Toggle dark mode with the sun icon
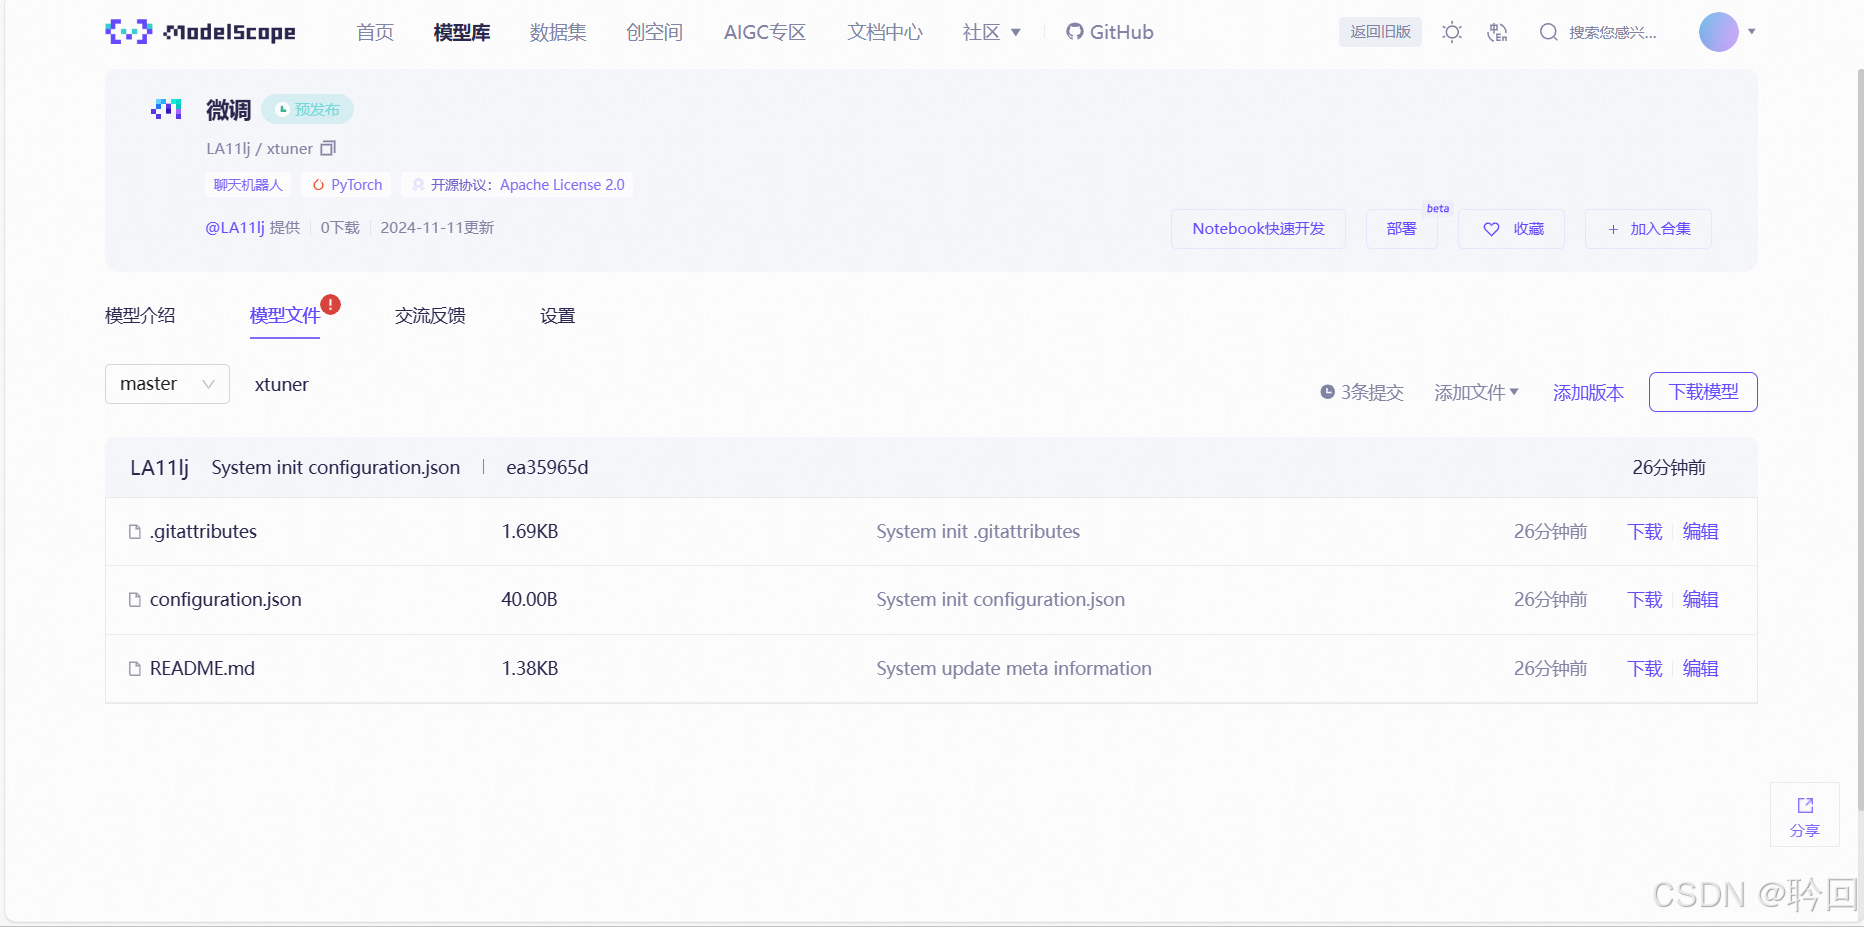This screenshot has height=927, width=1864. [1451, 32]
